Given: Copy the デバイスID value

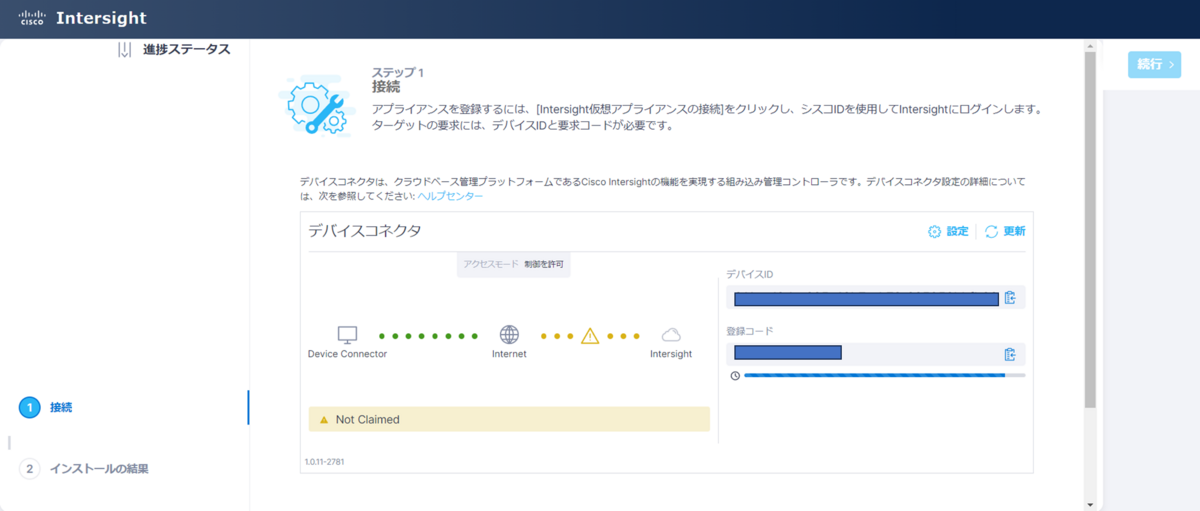Looking at the screenshot, I should pyautogui.click(x=1010, y=298).
